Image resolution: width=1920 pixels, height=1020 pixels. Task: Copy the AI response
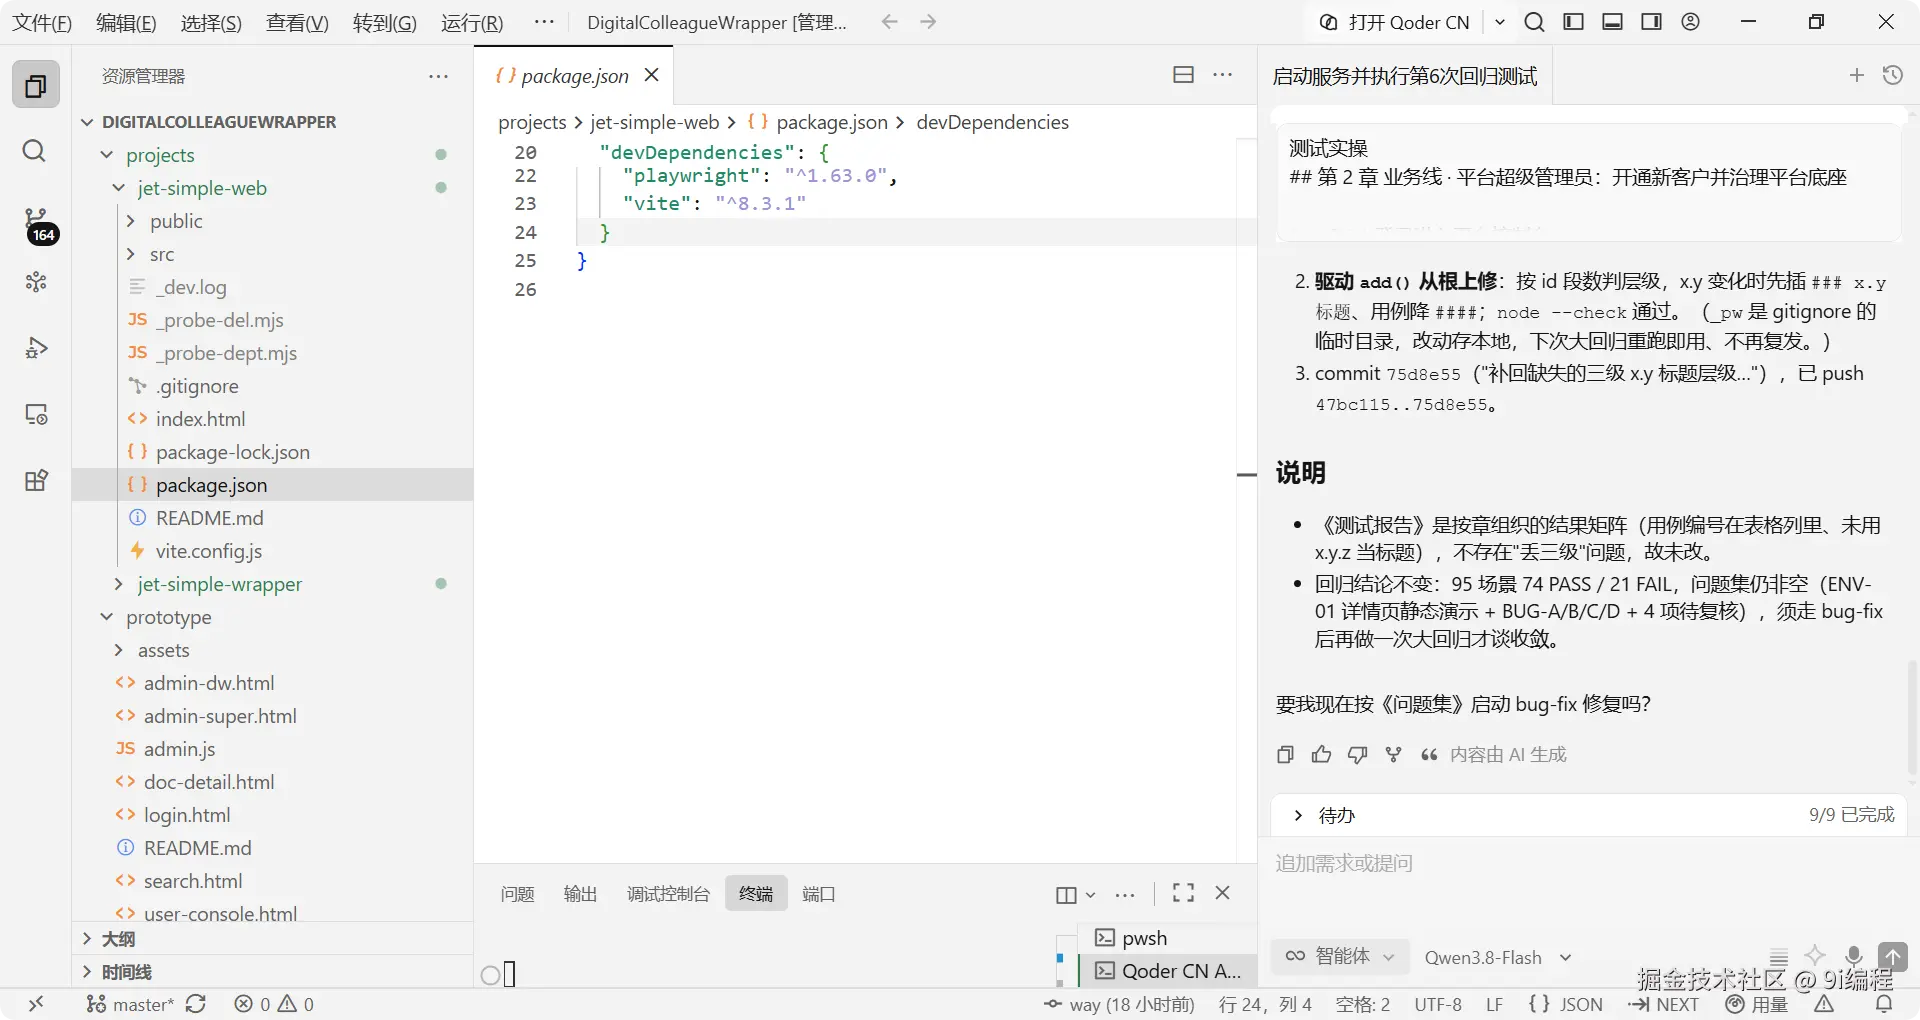[x=1285, y=755]
